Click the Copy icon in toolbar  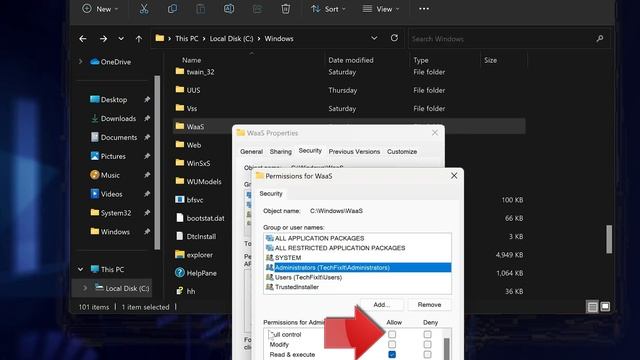172,9
